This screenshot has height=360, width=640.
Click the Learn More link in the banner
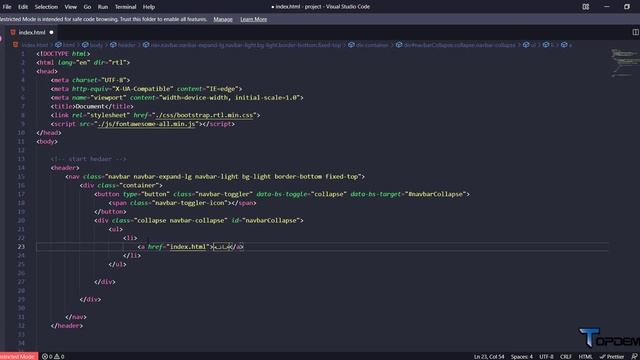coord(253,19)
